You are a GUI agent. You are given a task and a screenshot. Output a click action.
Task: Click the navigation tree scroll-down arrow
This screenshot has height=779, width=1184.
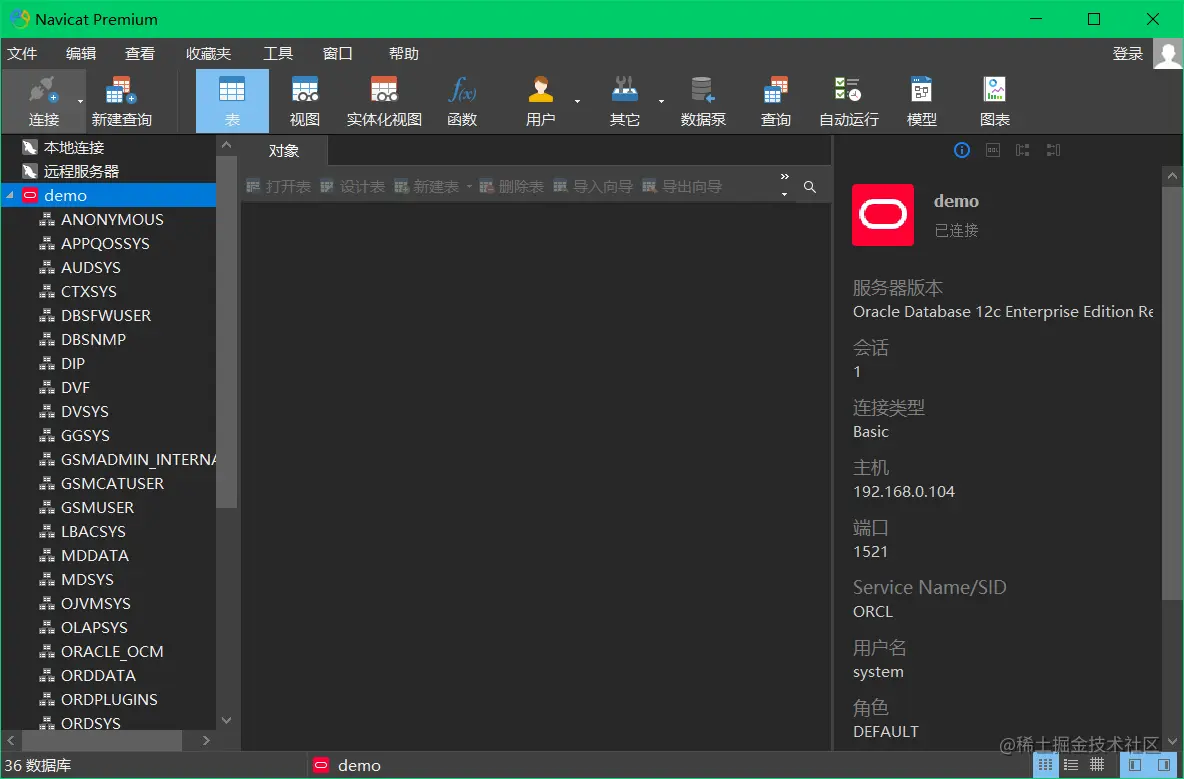point(227,721)
